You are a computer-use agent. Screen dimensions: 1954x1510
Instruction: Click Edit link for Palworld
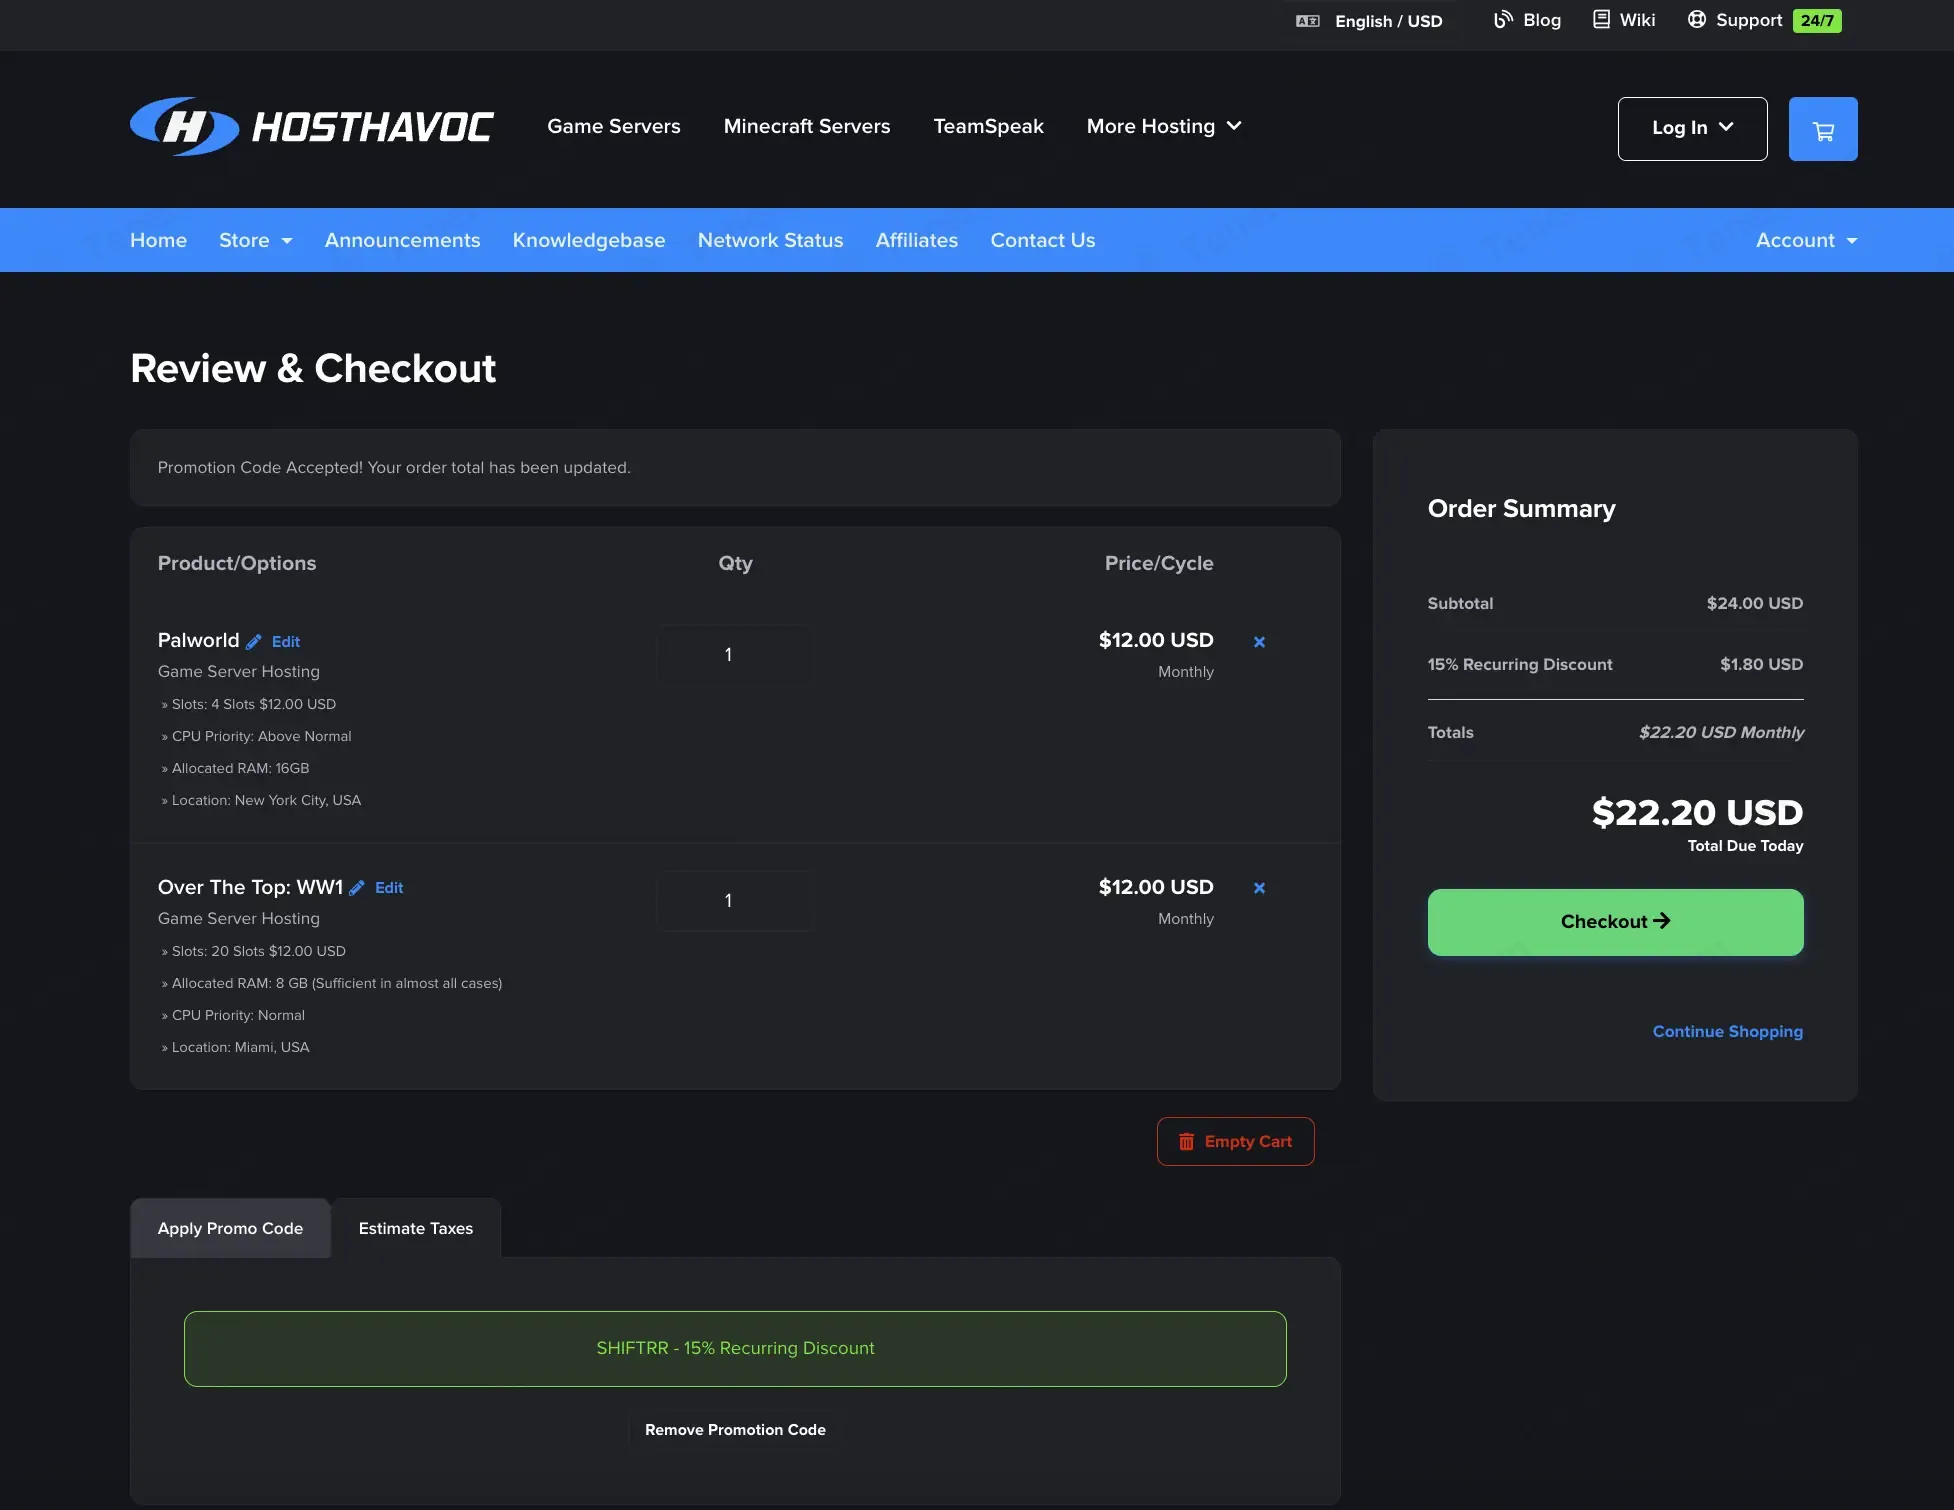click(x=286, y=642)
